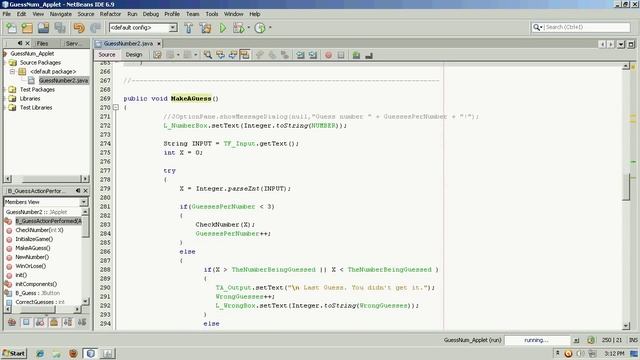Click the Save All toolbar icon
640x360 pixels.
60,28
